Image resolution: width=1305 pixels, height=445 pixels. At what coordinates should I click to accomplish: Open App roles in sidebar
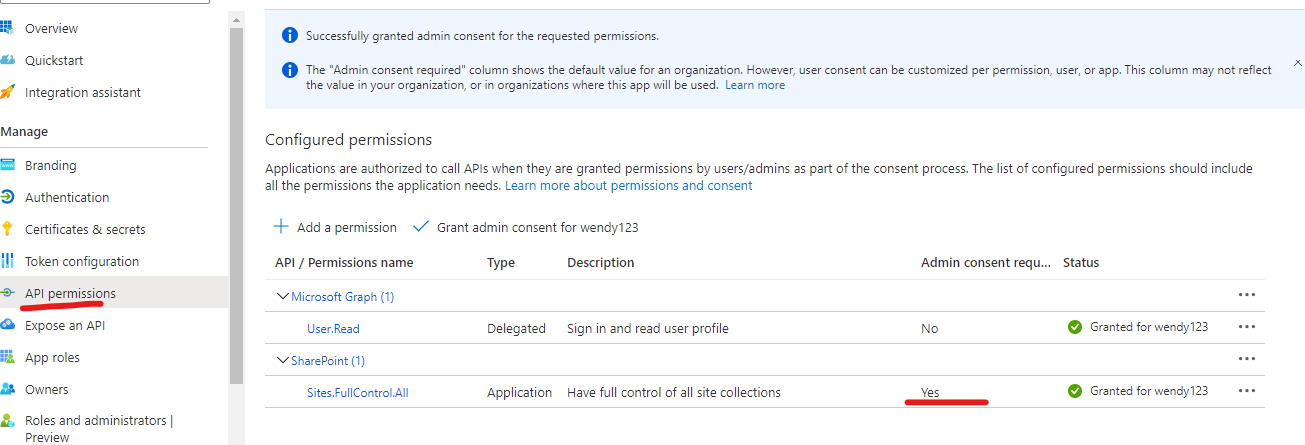(x=52, y=357)
